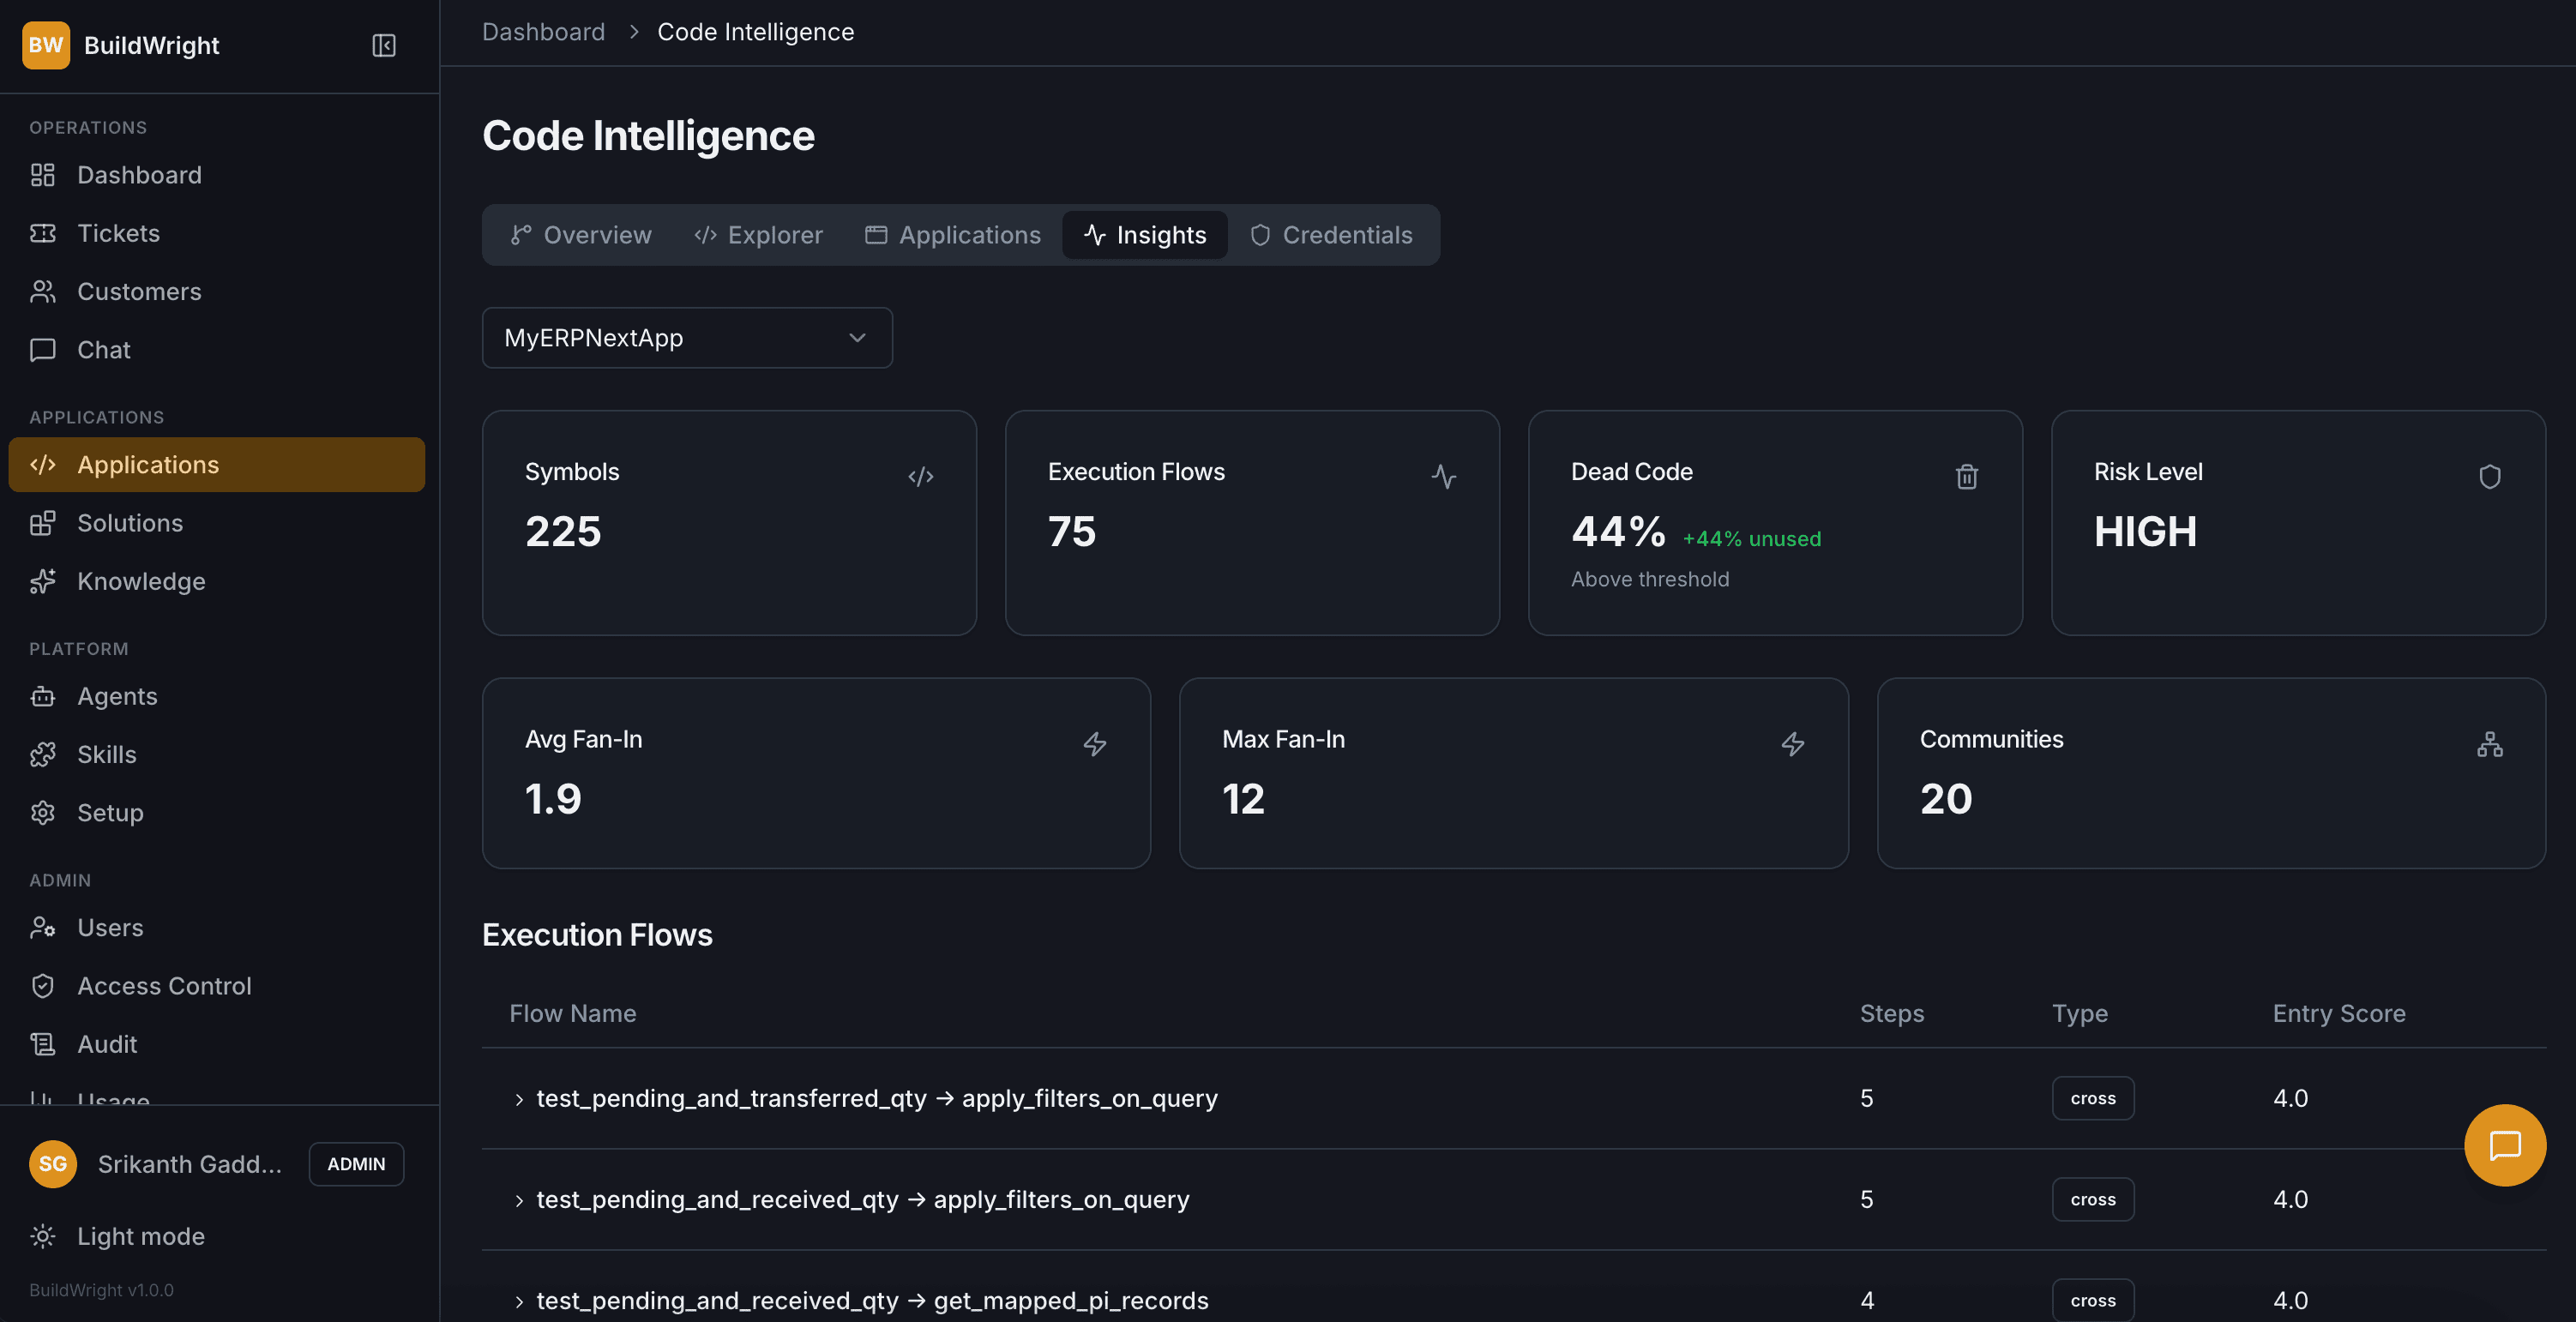Open Tickets from the sidebar icon
The height and width of the screenshot is (1322, 2576).
tap(42, 233)
